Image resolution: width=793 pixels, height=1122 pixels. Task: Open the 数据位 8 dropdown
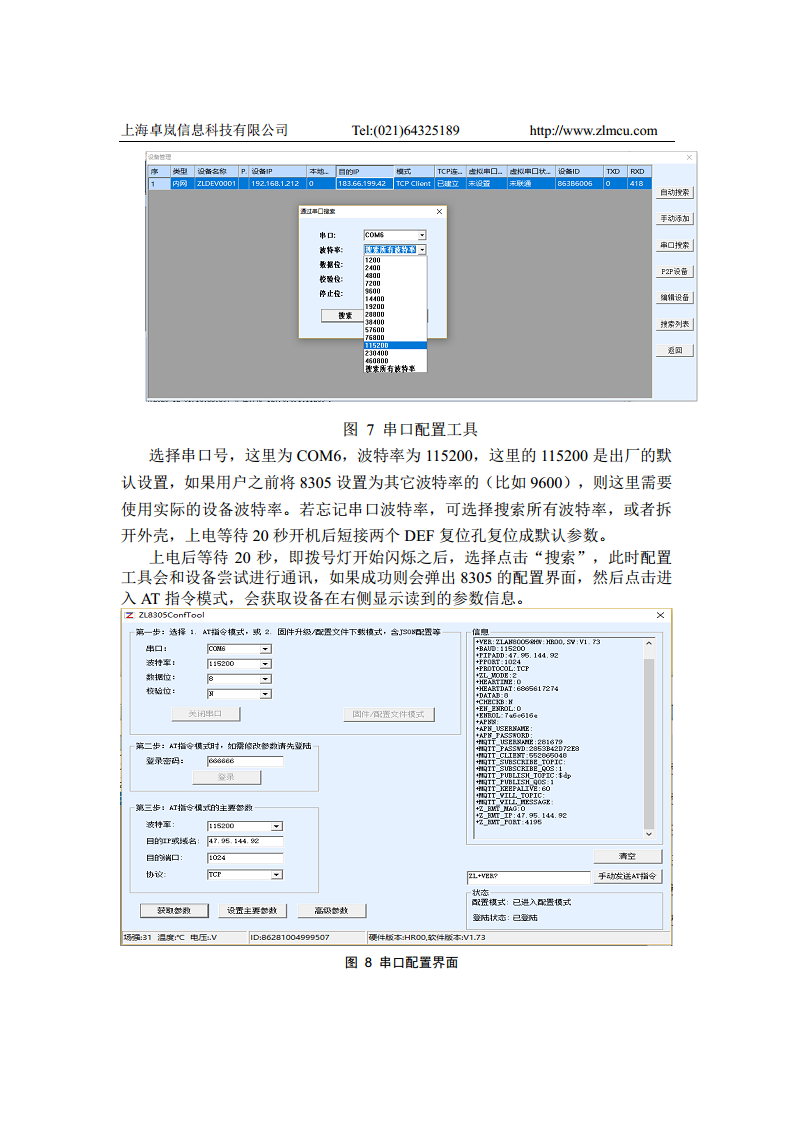pos(266,679)
